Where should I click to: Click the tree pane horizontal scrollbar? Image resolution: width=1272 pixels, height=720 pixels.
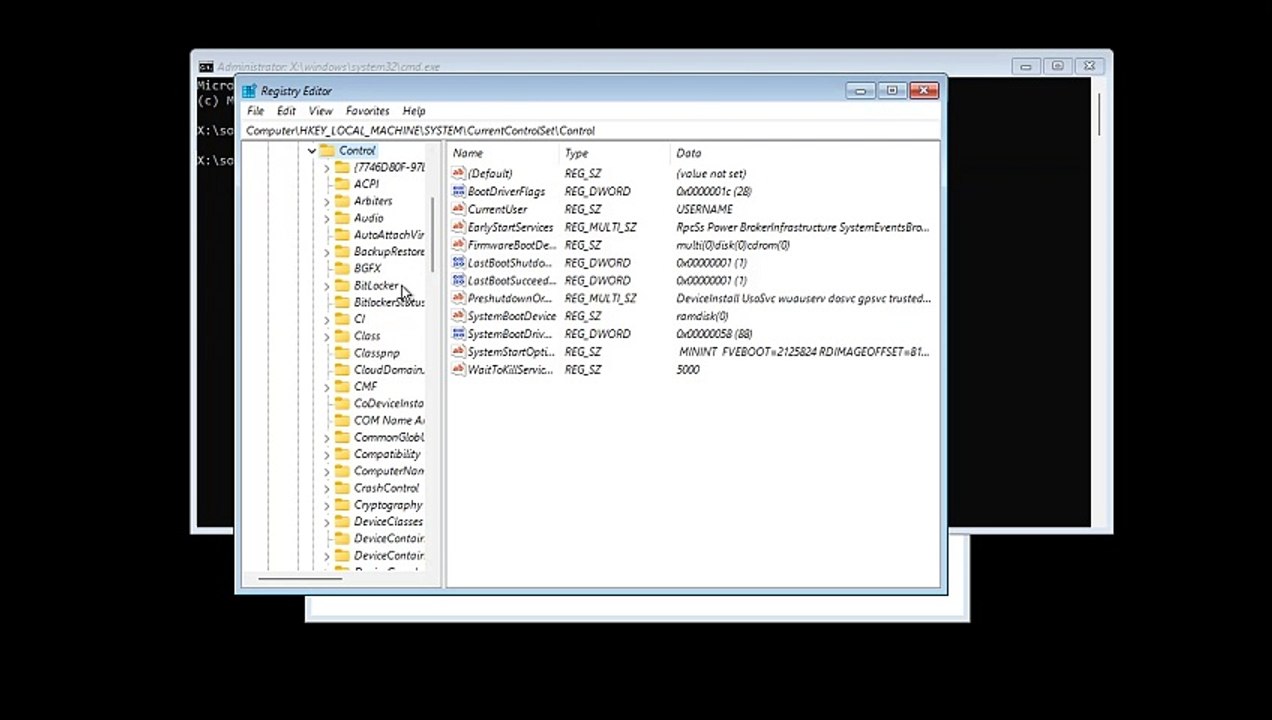[x=300, y=578]
